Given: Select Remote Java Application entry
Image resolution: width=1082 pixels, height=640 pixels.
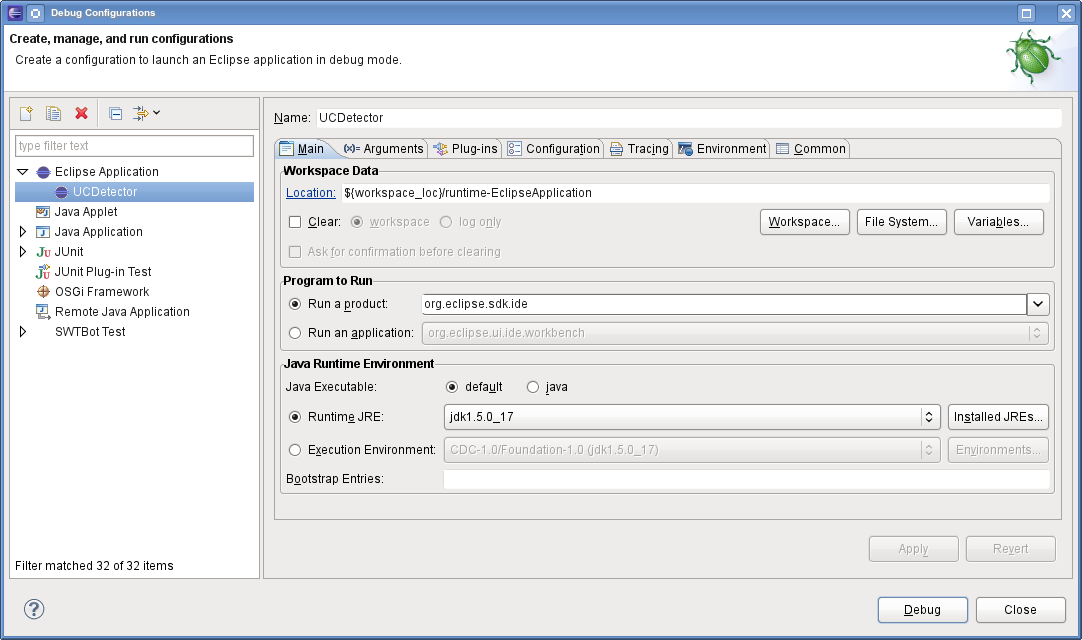Looking at the screenshot, I should (x=121, y=312).
